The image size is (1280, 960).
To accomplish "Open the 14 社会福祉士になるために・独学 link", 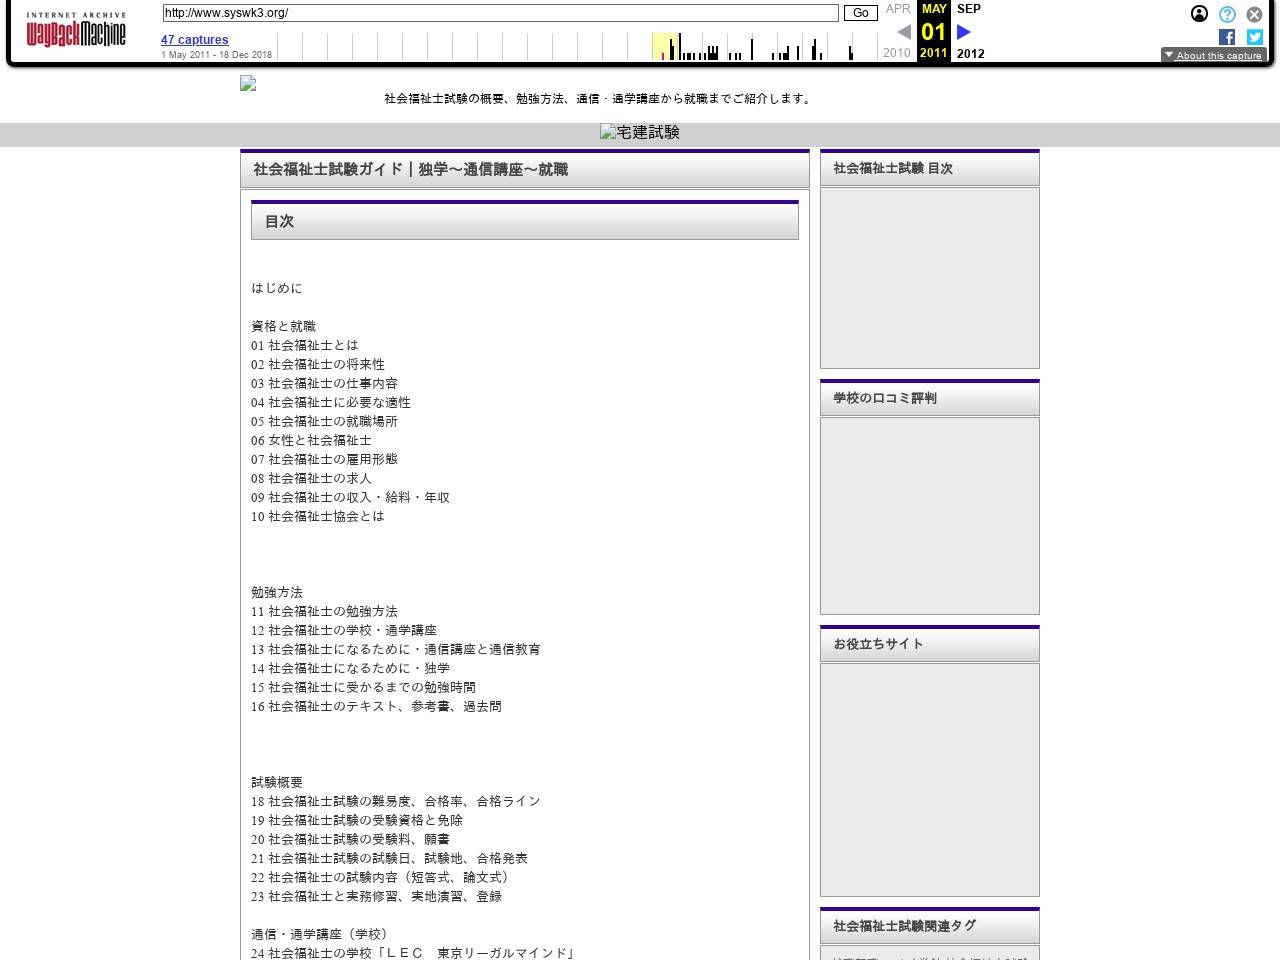I will pyautogui.click(x=350, y=668).
